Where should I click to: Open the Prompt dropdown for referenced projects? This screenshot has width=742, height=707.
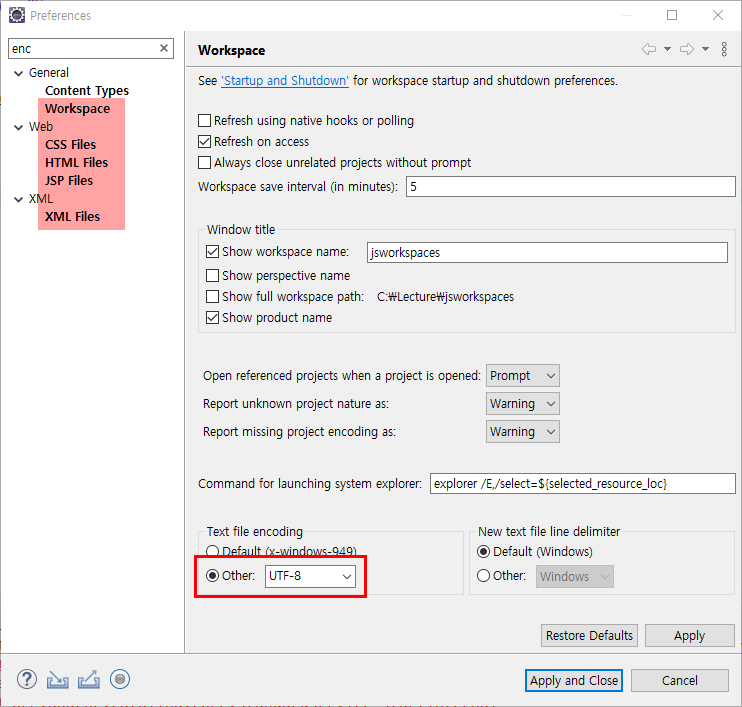[522, 376]
